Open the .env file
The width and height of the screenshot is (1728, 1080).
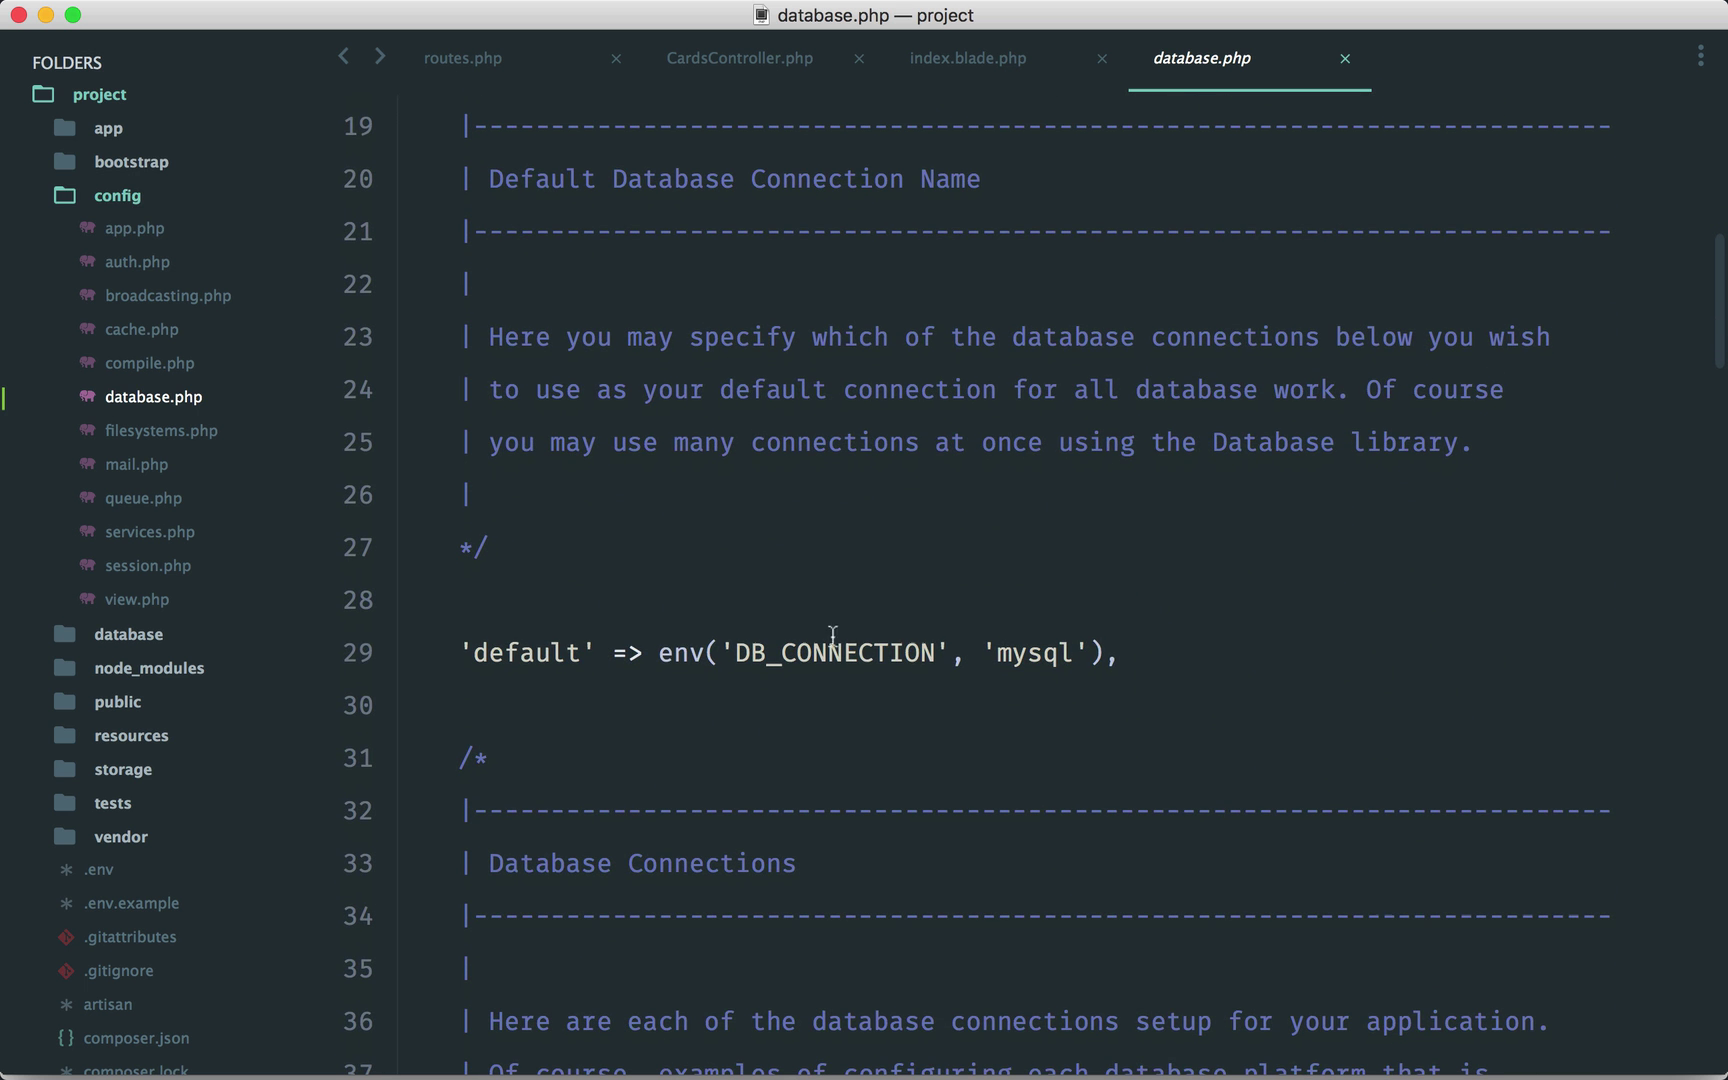coord(98,870)
